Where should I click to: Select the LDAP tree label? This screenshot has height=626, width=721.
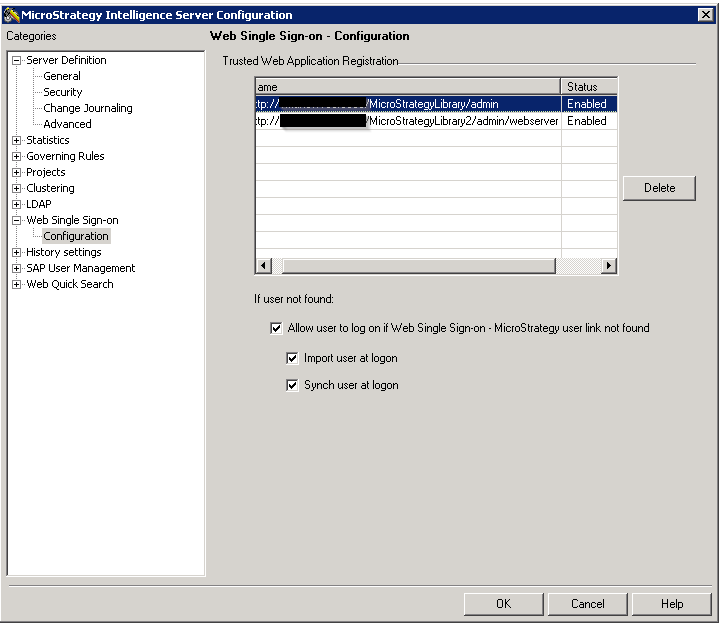39,204
